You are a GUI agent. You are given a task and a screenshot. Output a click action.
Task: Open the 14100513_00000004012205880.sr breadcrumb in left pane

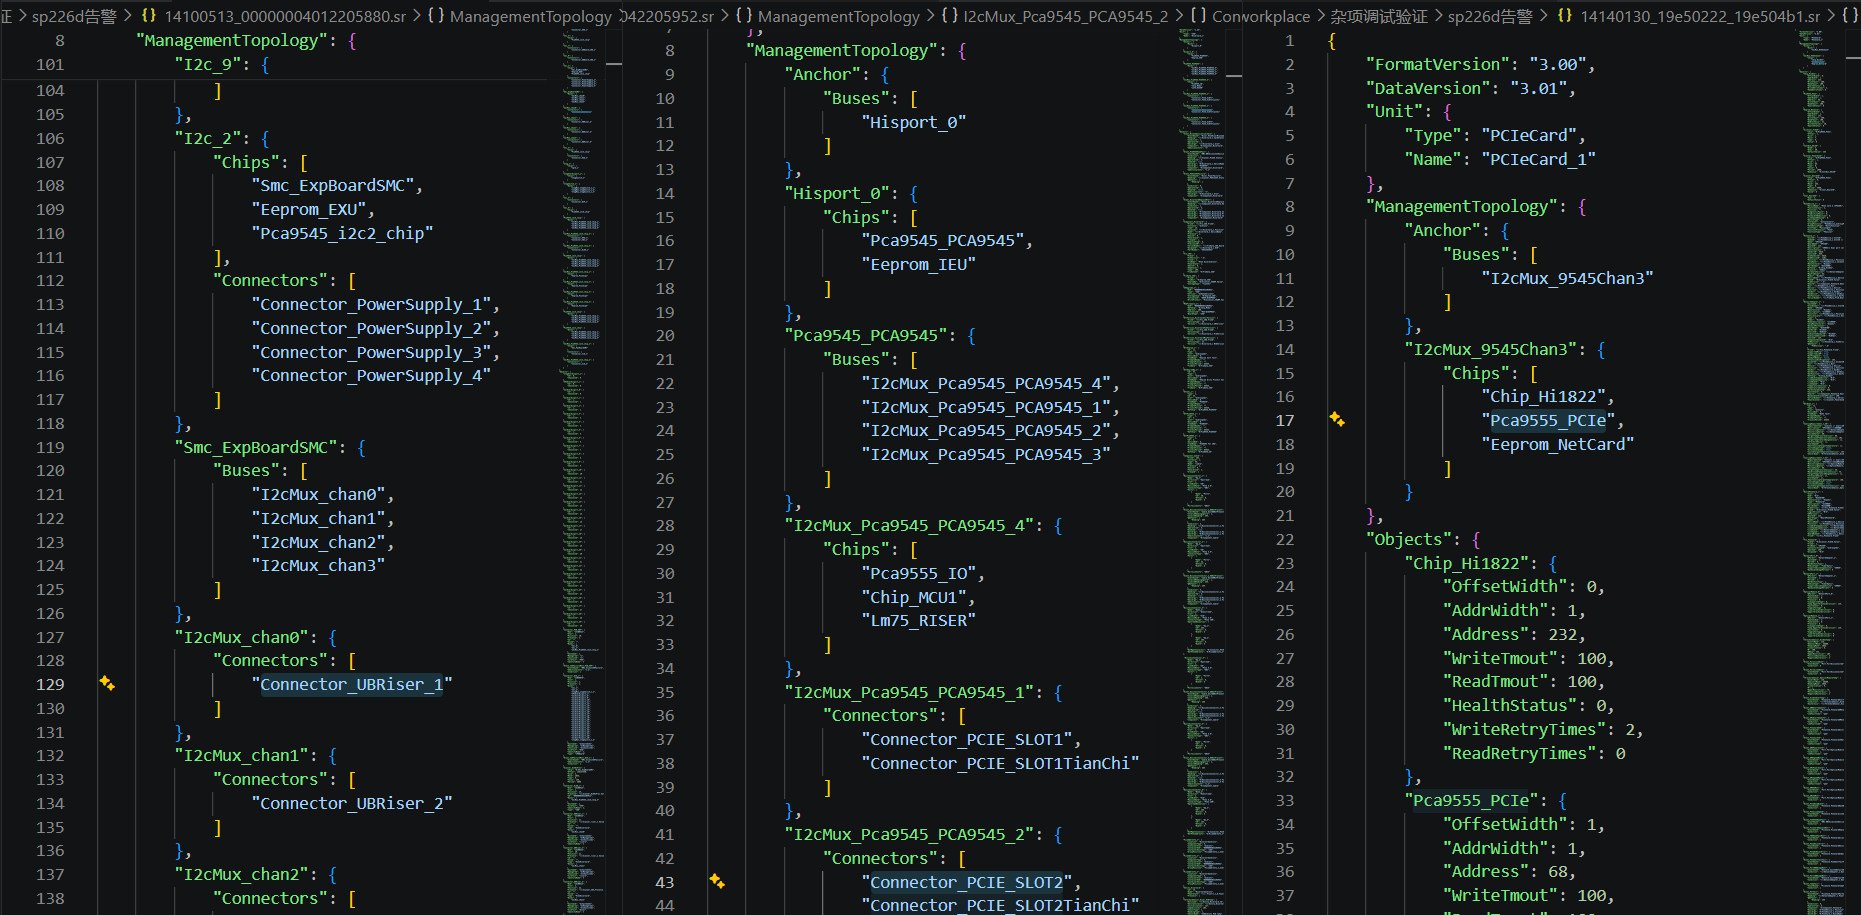point(285,16)
